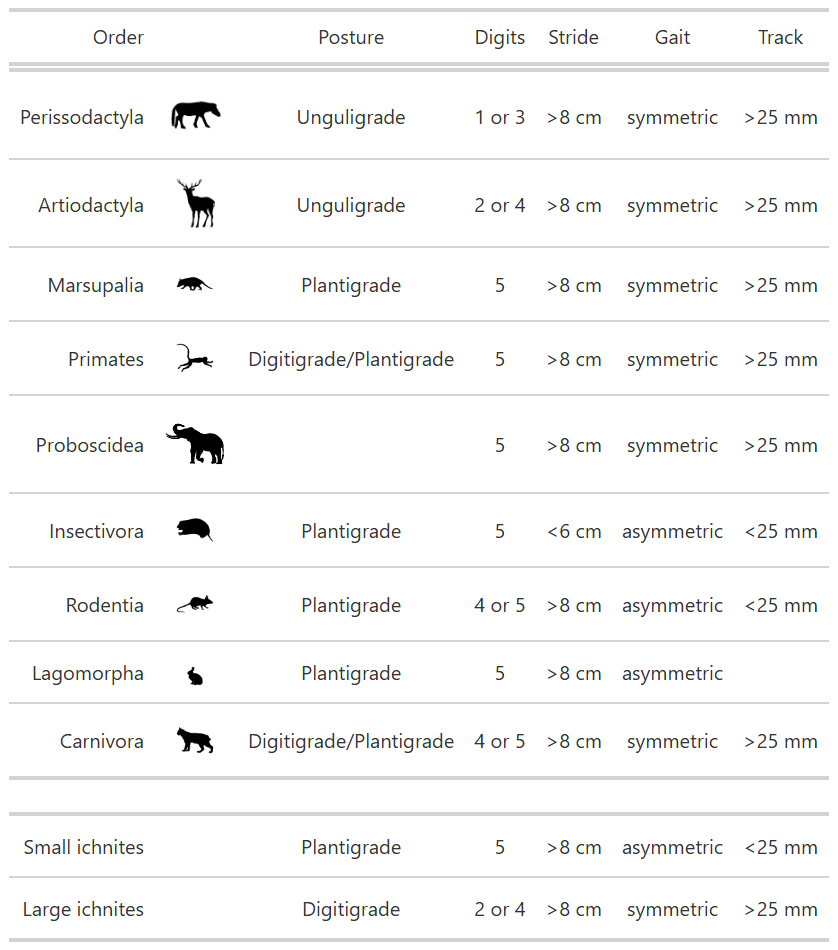Select the Large ichnites row label
This screenshot has width=838, height=950.
[x=83, y=910]
